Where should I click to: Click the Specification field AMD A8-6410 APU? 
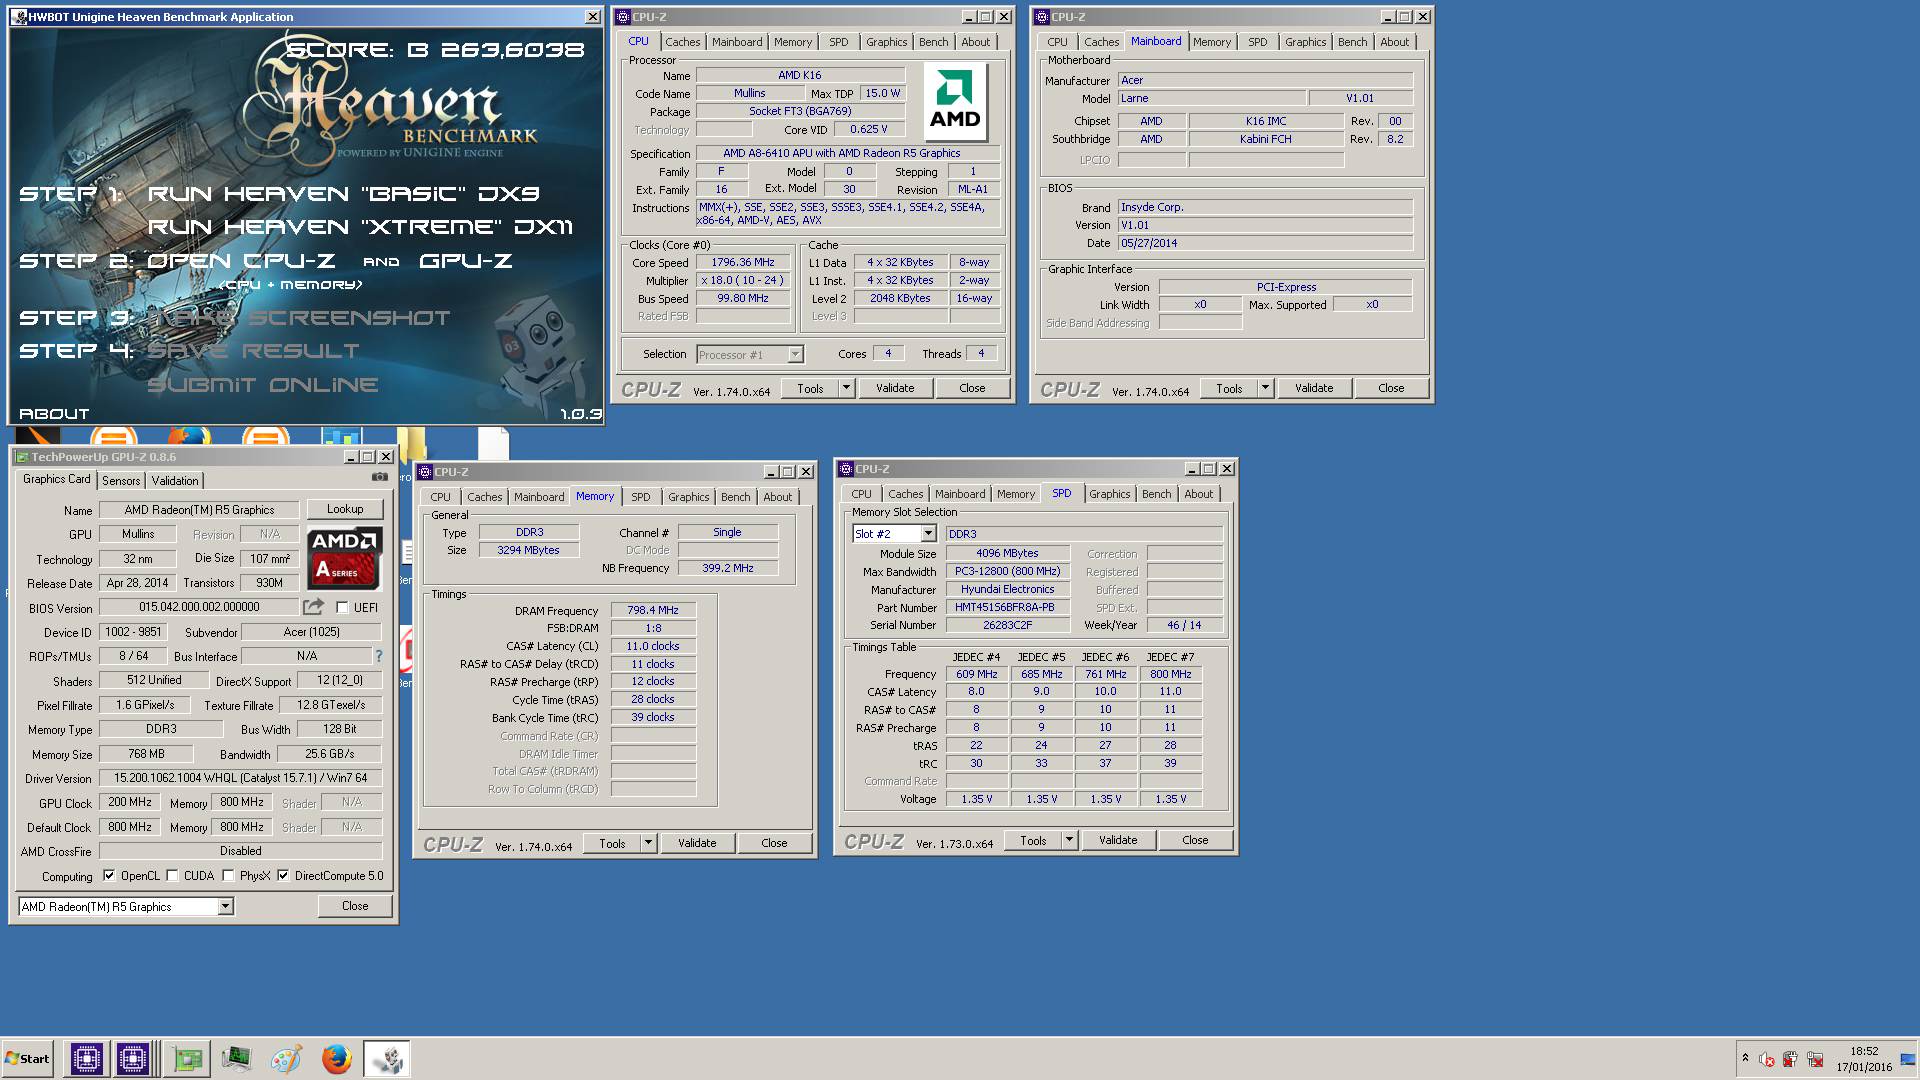[848, 153]
